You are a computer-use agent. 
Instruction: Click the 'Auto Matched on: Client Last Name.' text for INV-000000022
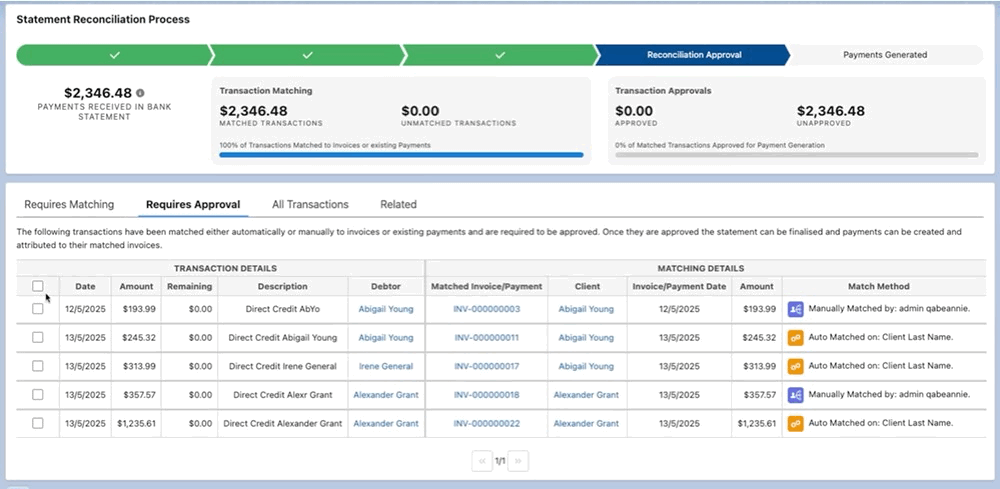tap(881, 423)
